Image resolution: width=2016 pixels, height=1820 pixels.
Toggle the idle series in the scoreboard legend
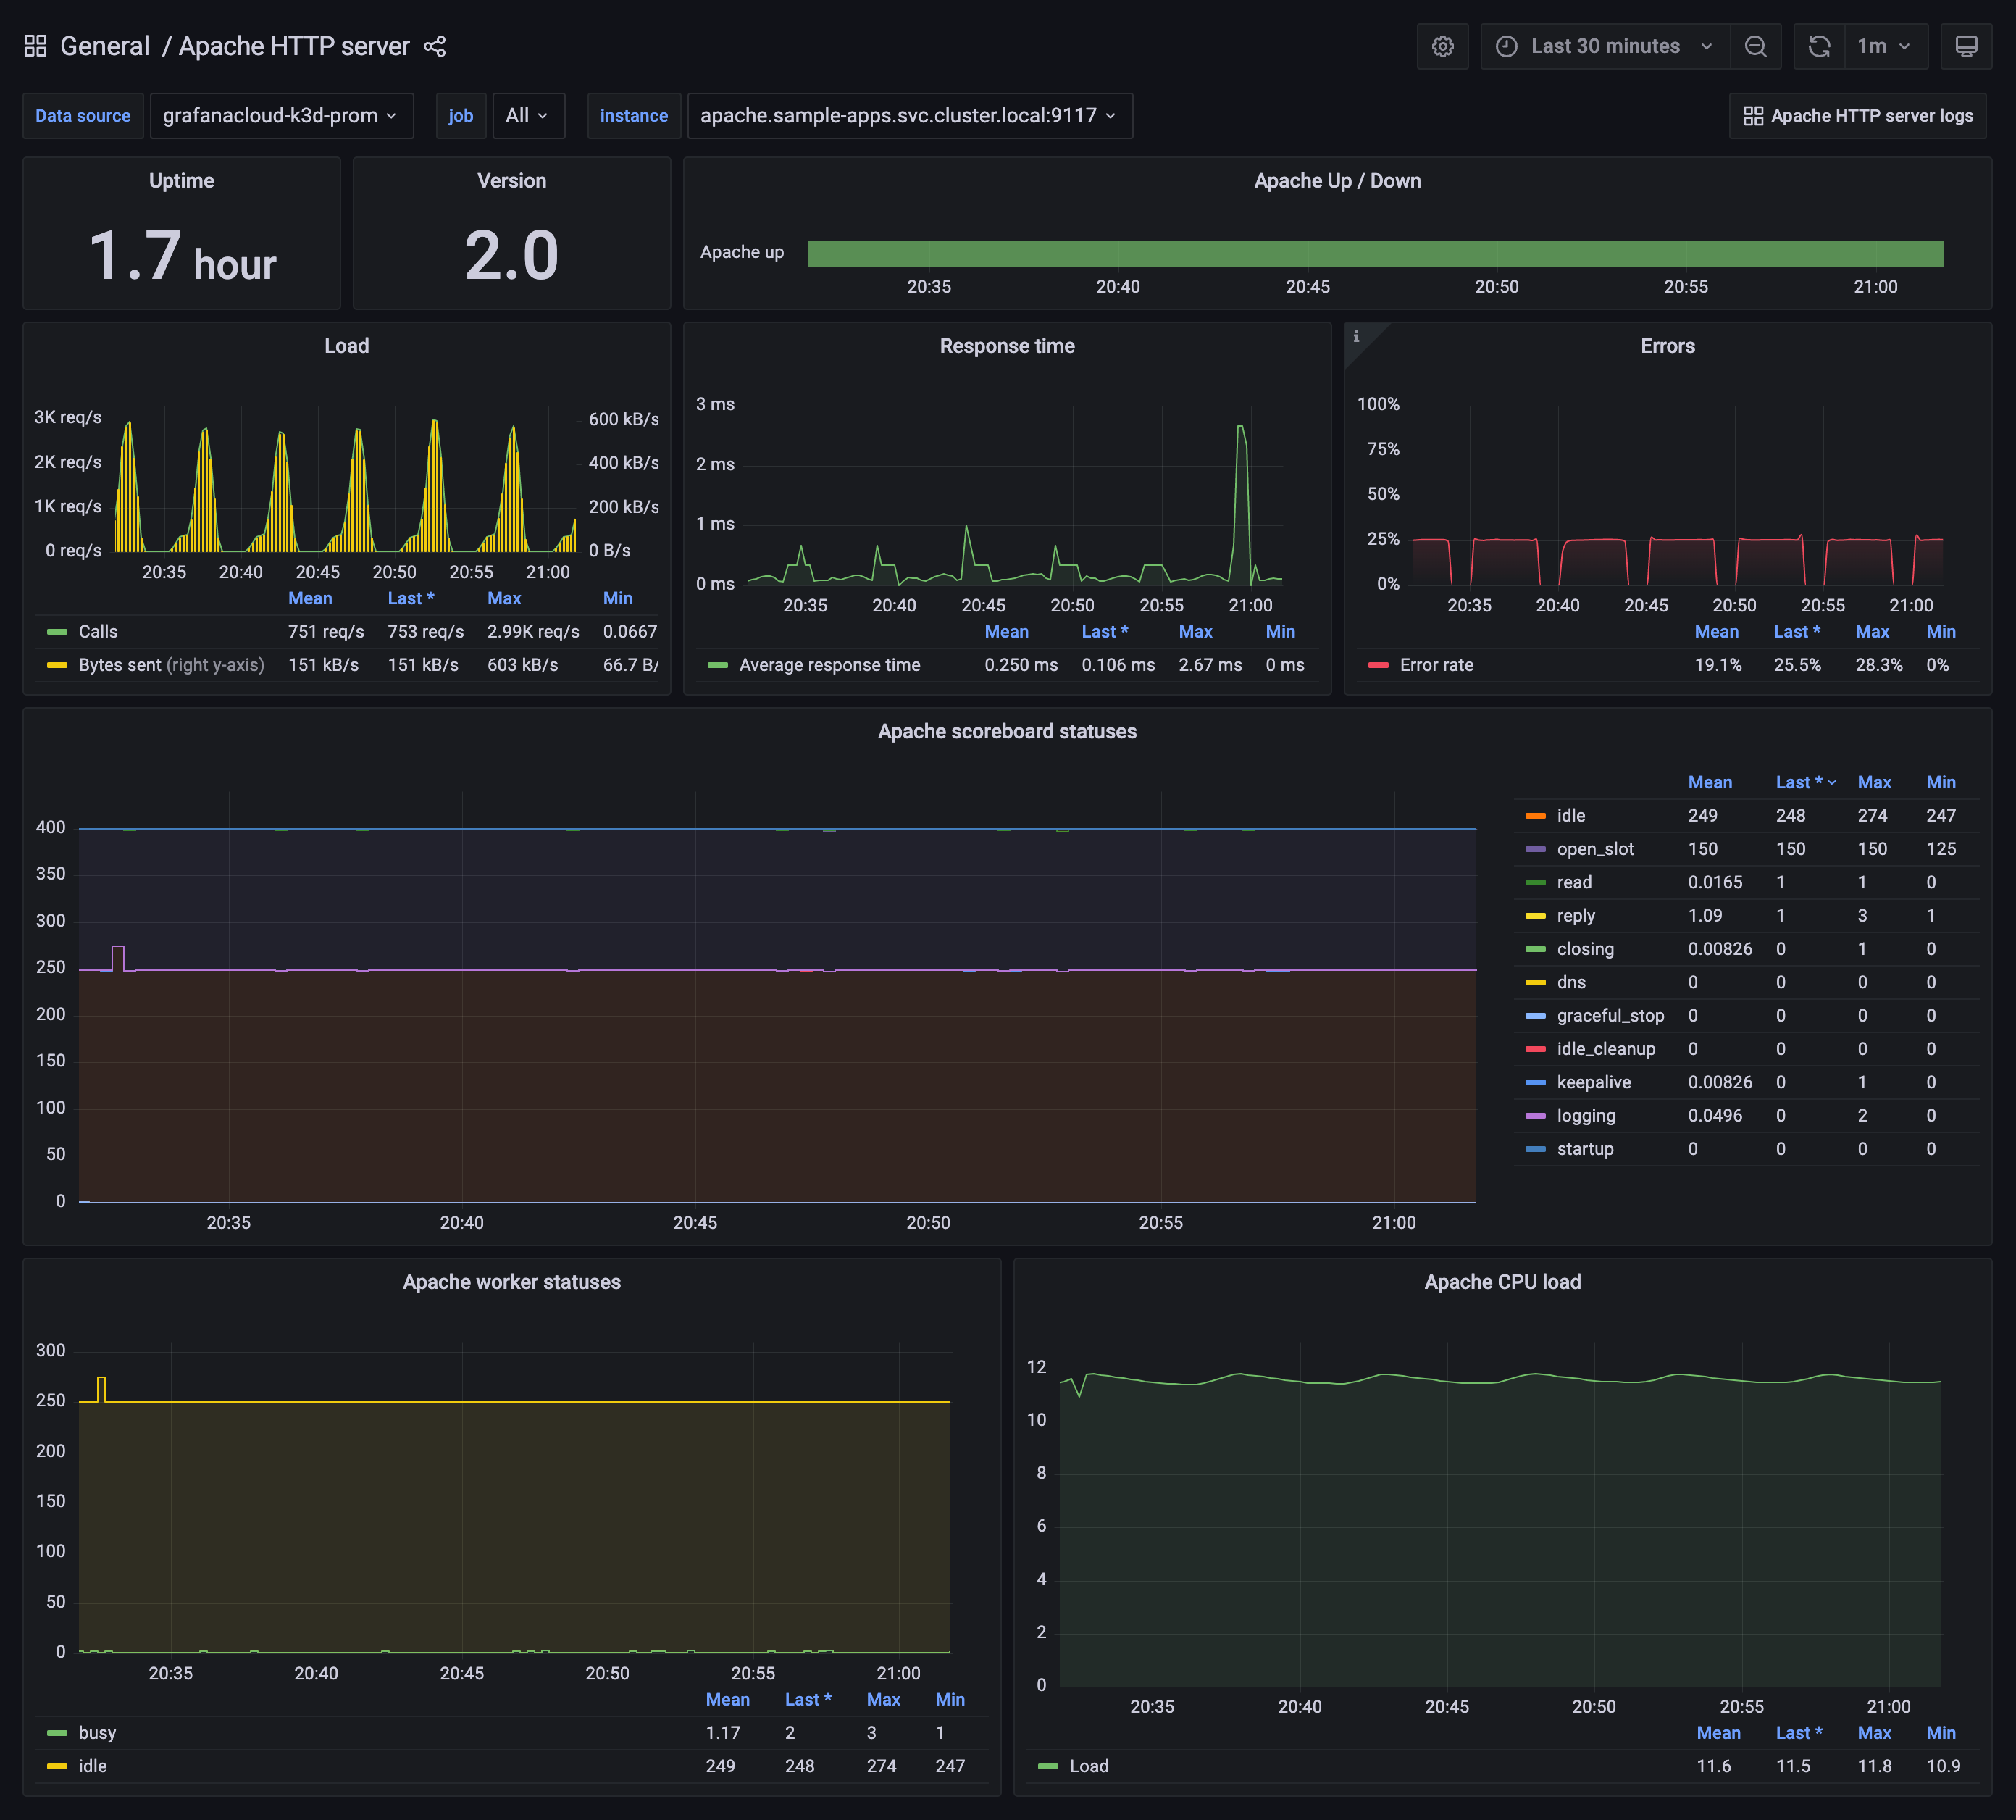point(1570,815)
